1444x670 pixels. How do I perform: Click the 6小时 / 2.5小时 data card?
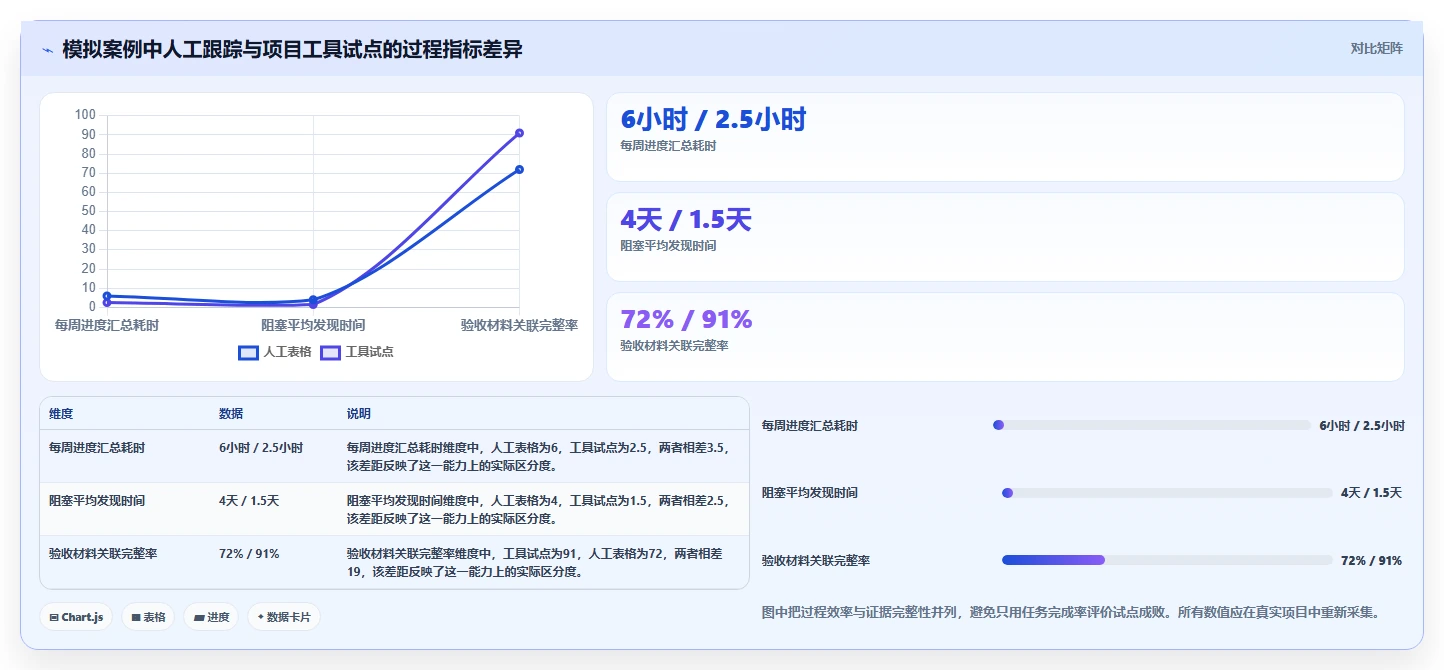[1005, 137]
